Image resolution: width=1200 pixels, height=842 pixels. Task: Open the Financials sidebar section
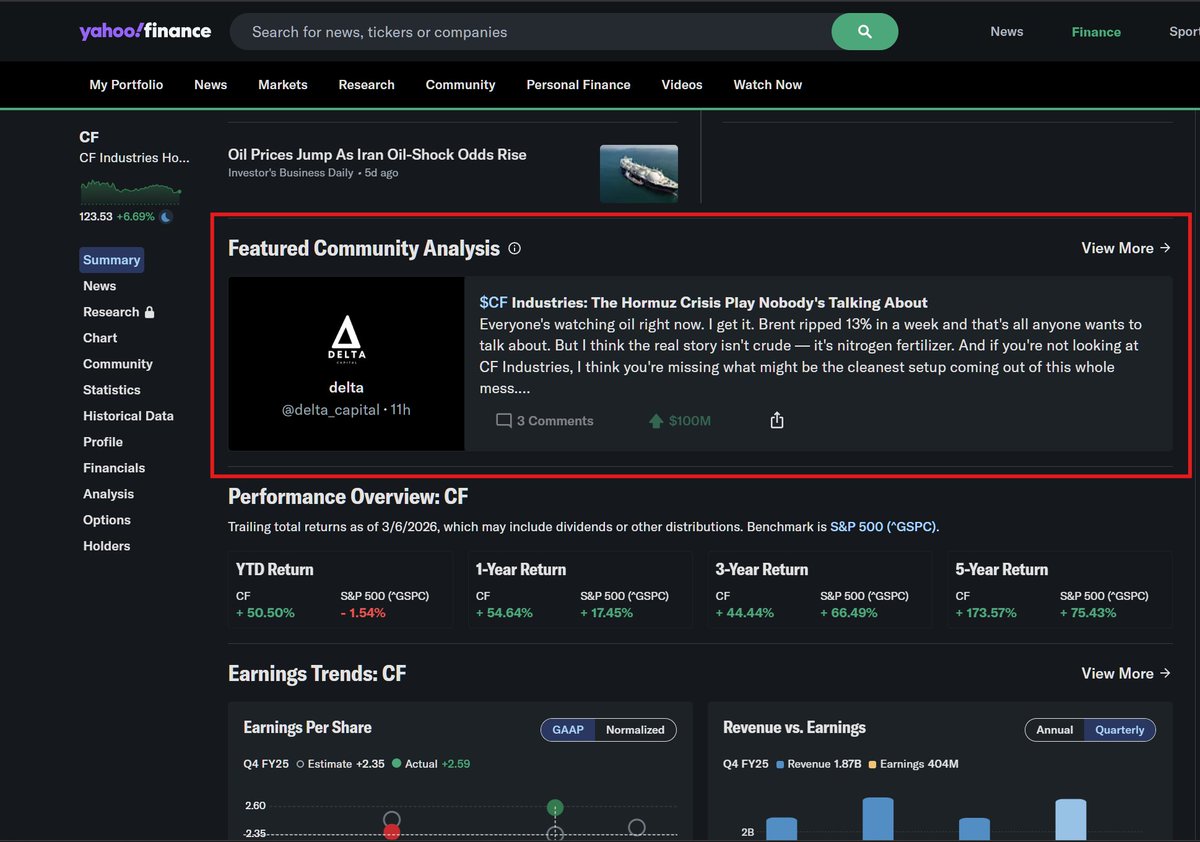114,468
